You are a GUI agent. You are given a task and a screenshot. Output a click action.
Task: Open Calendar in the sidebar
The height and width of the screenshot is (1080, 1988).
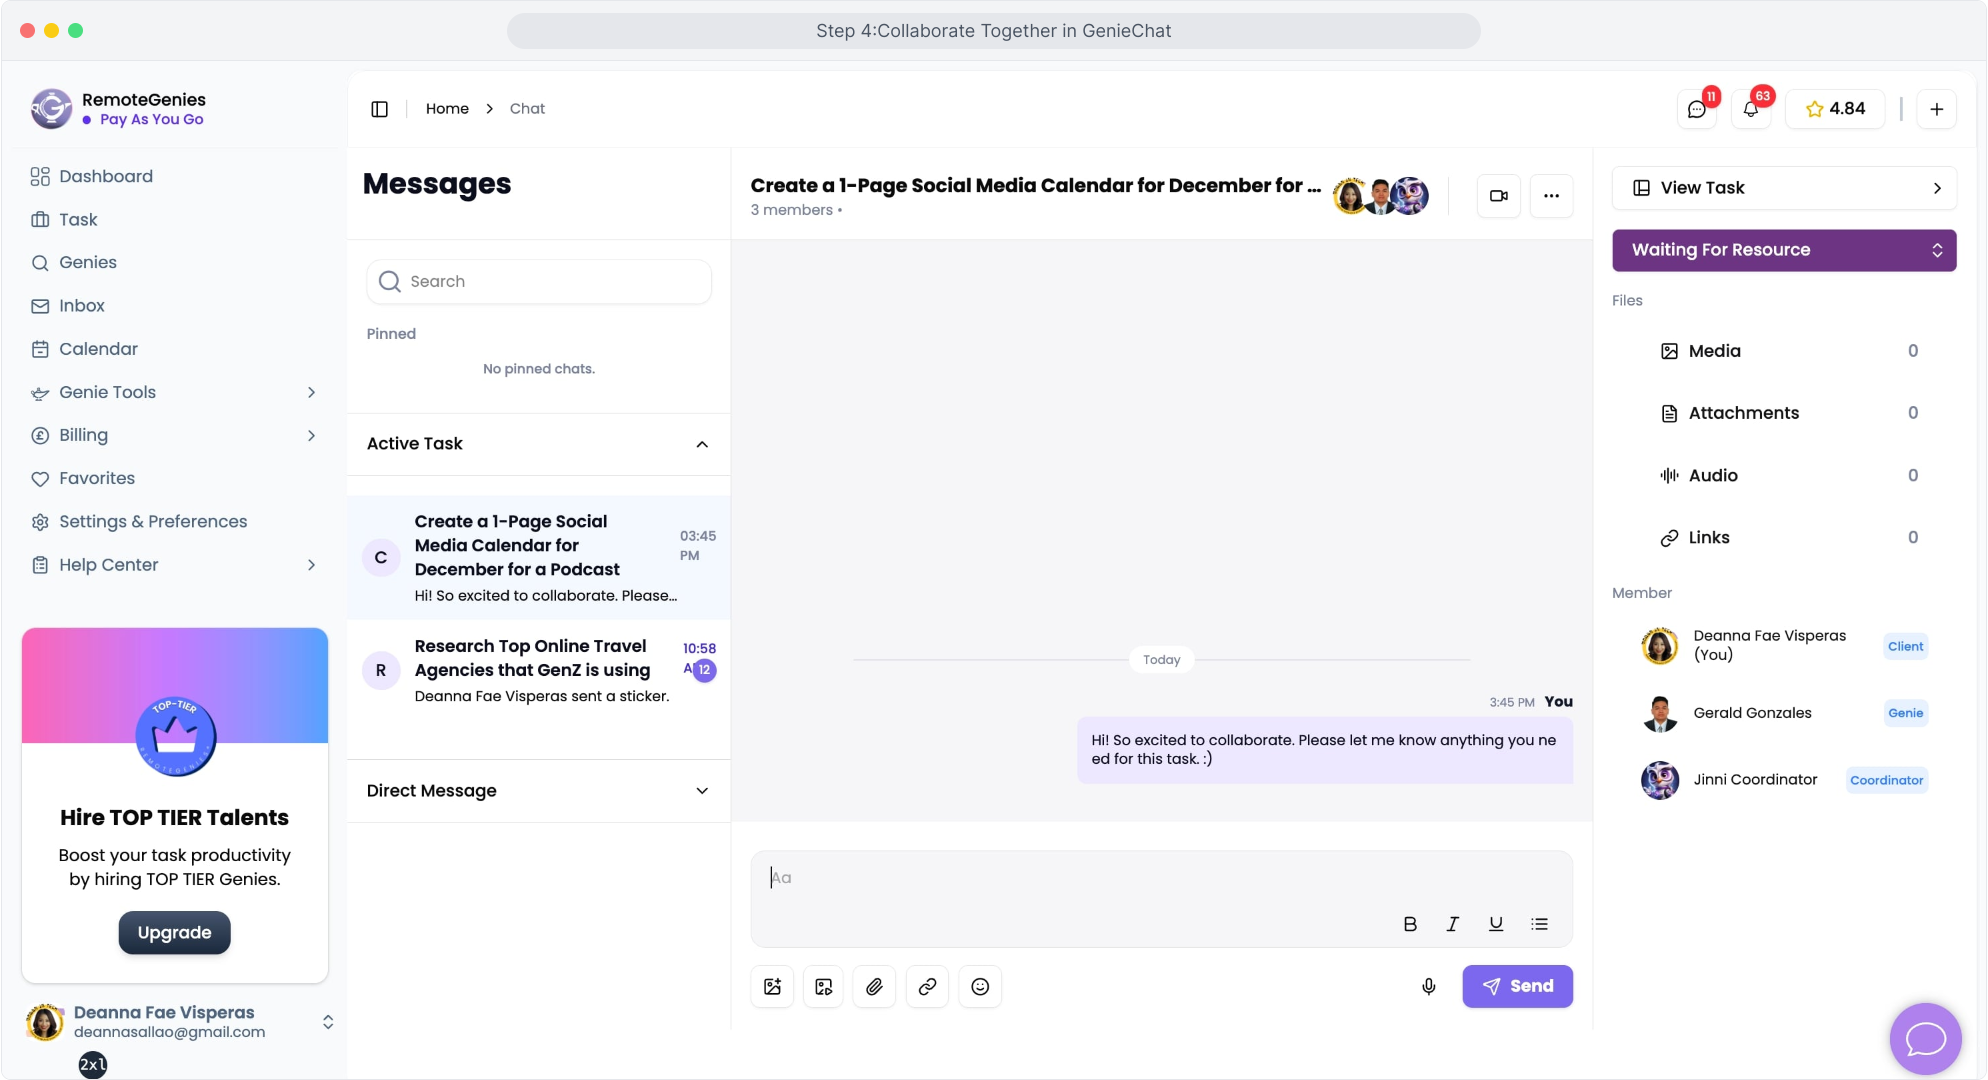point(98,349)
